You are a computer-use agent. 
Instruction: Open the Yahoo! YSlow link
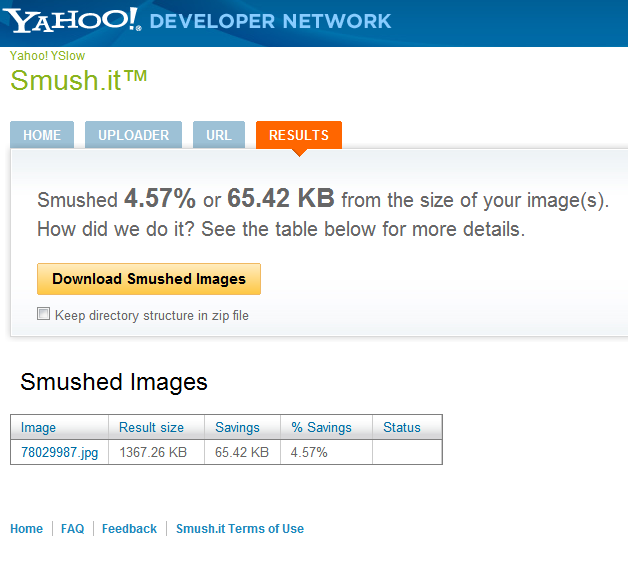coord(47,56)
